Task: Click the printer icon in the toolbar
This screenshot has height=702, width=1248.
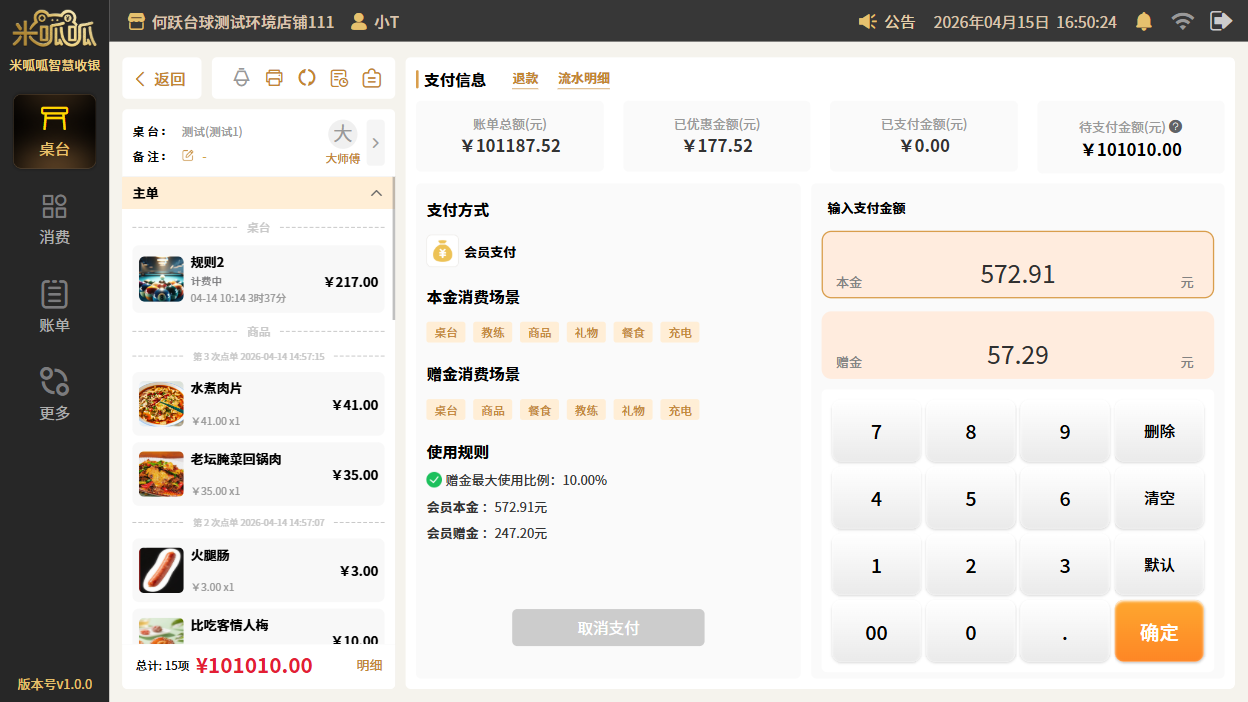Action: point(274,78)
